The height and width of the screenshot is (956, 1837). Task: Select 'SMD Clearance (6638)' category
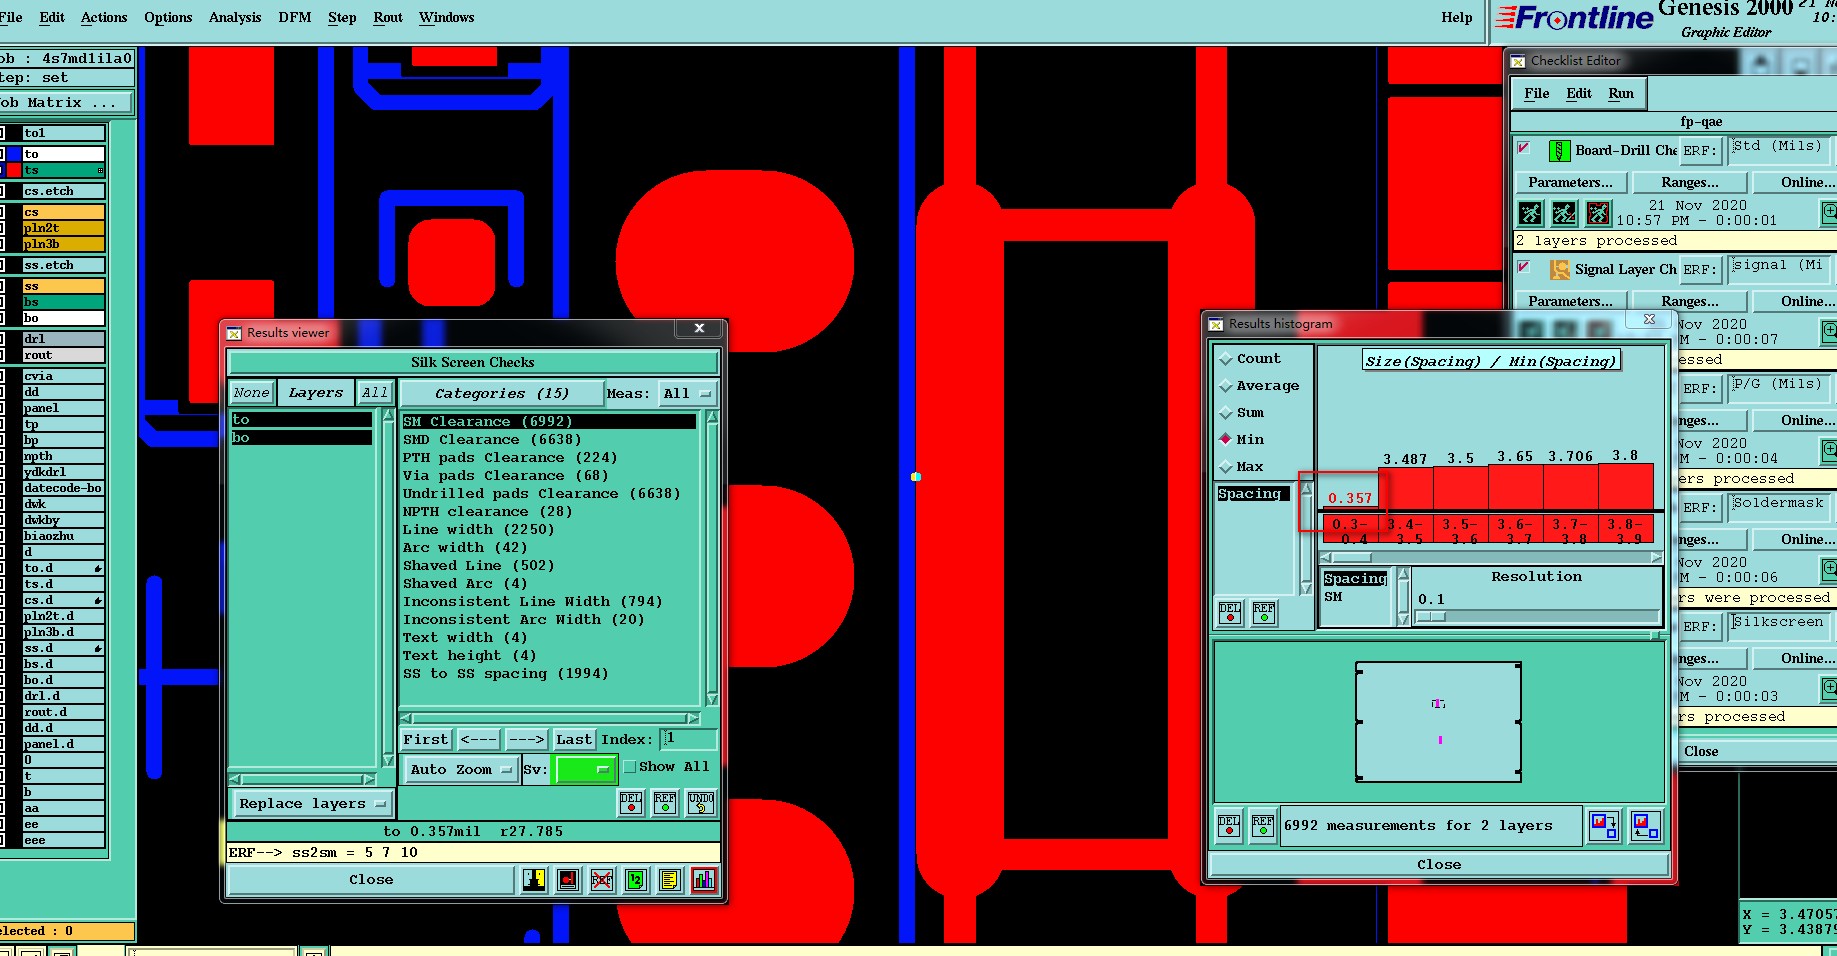tap(492, 440)
